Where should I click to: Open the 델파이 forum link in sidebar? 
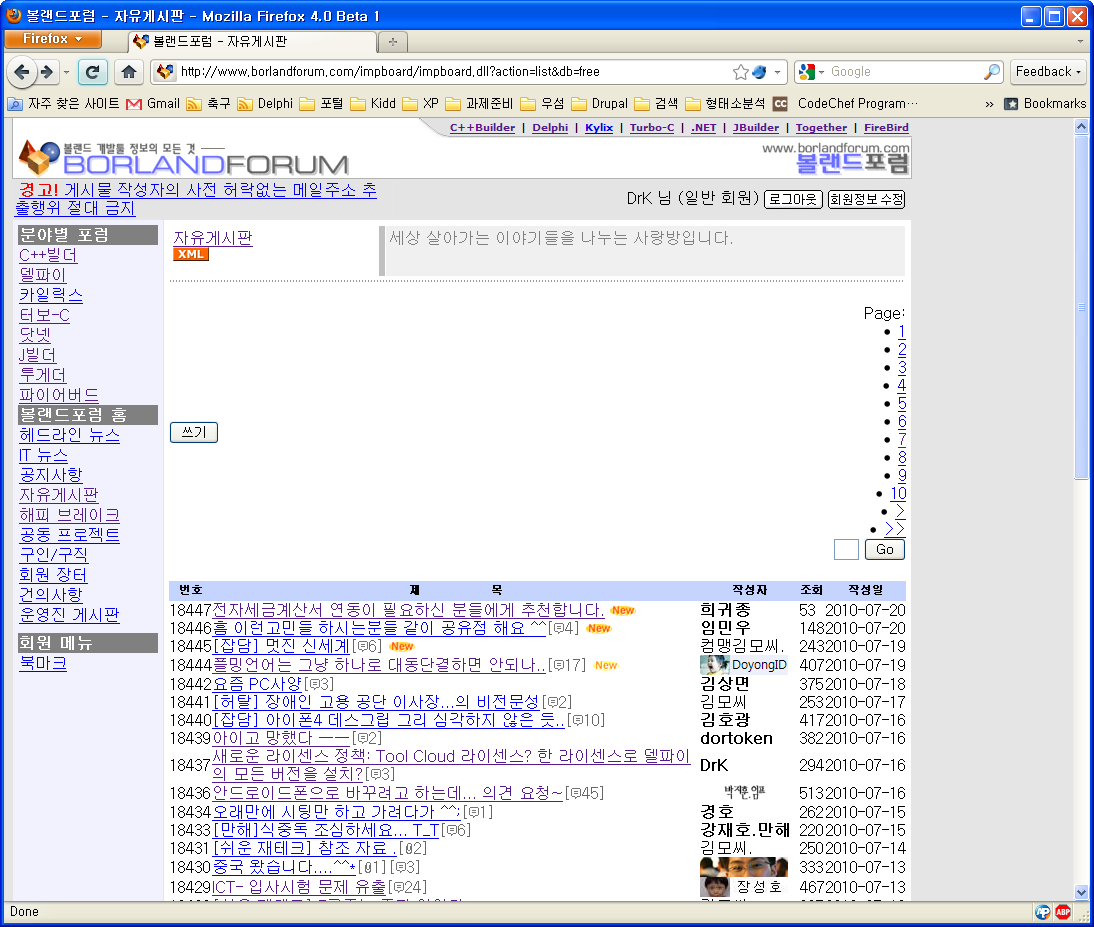tap(43, 275)
